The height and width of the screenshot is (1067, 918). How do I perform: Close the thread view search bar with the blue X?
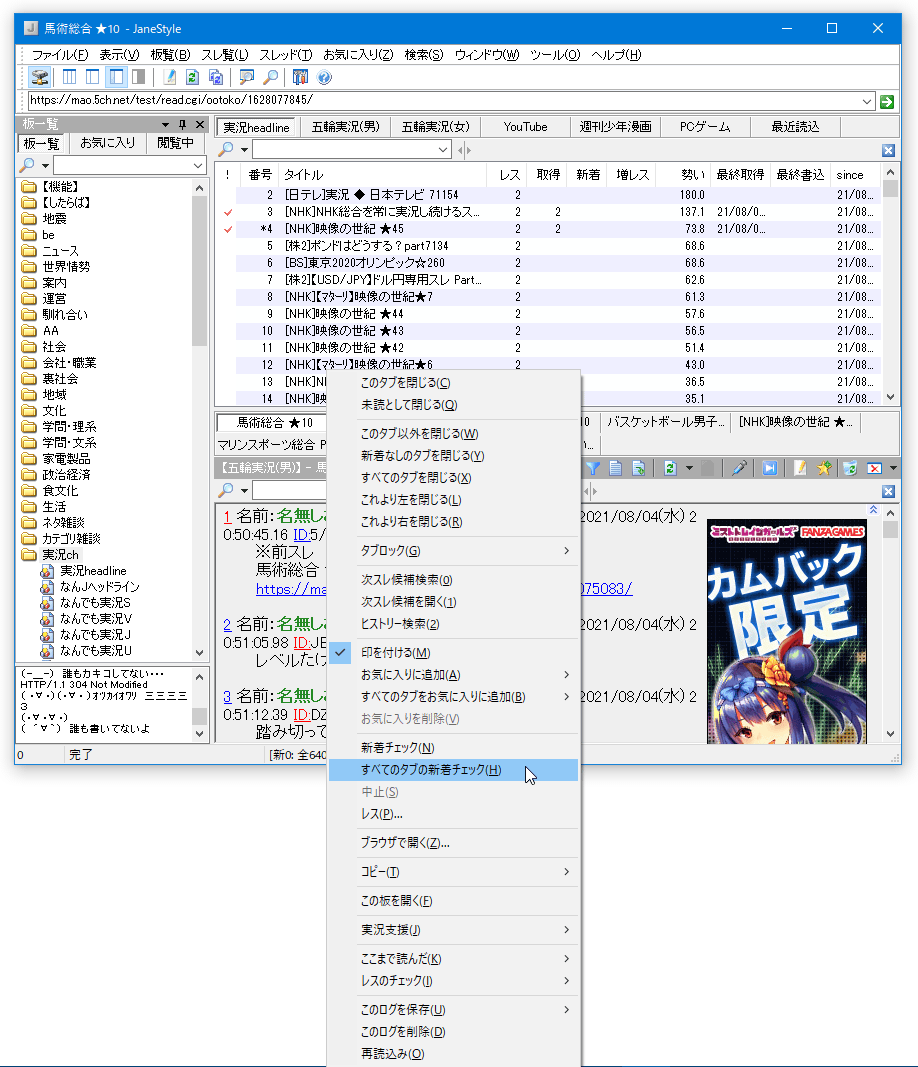(888, 491)
